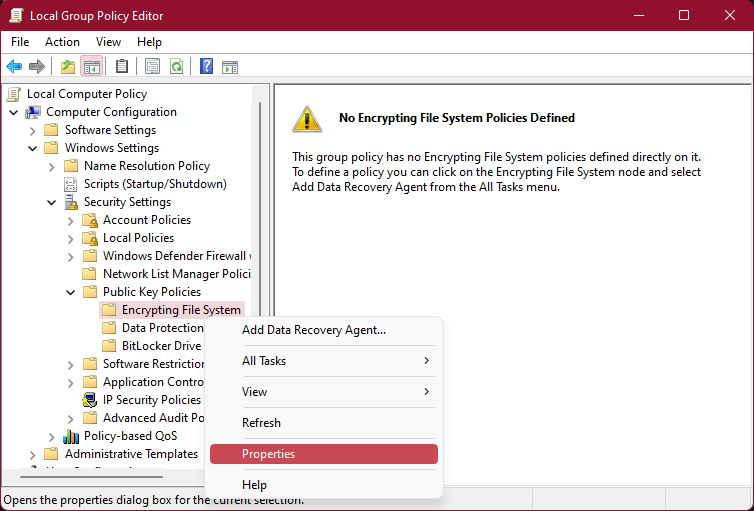Expand the Account Policies node
Viewport: 754px width, 511px height.
coord(71,221)
